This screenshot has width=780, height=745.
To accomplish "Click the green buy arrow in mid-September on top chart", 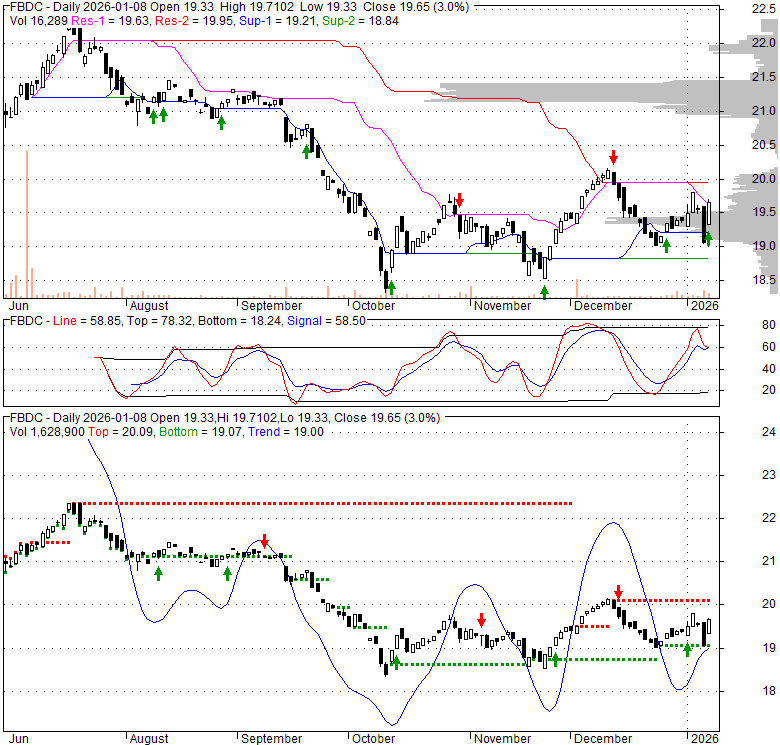I will pos(307,152).
